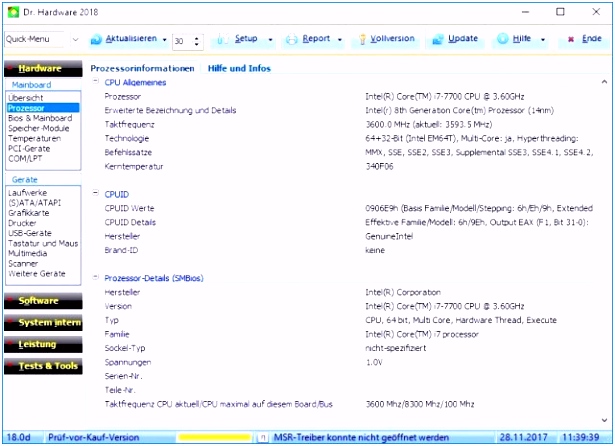The width and height of the screenshot is (615, 446).
Task: Click the Dr. Hardware title bar icon
Action: click(13, 12)
